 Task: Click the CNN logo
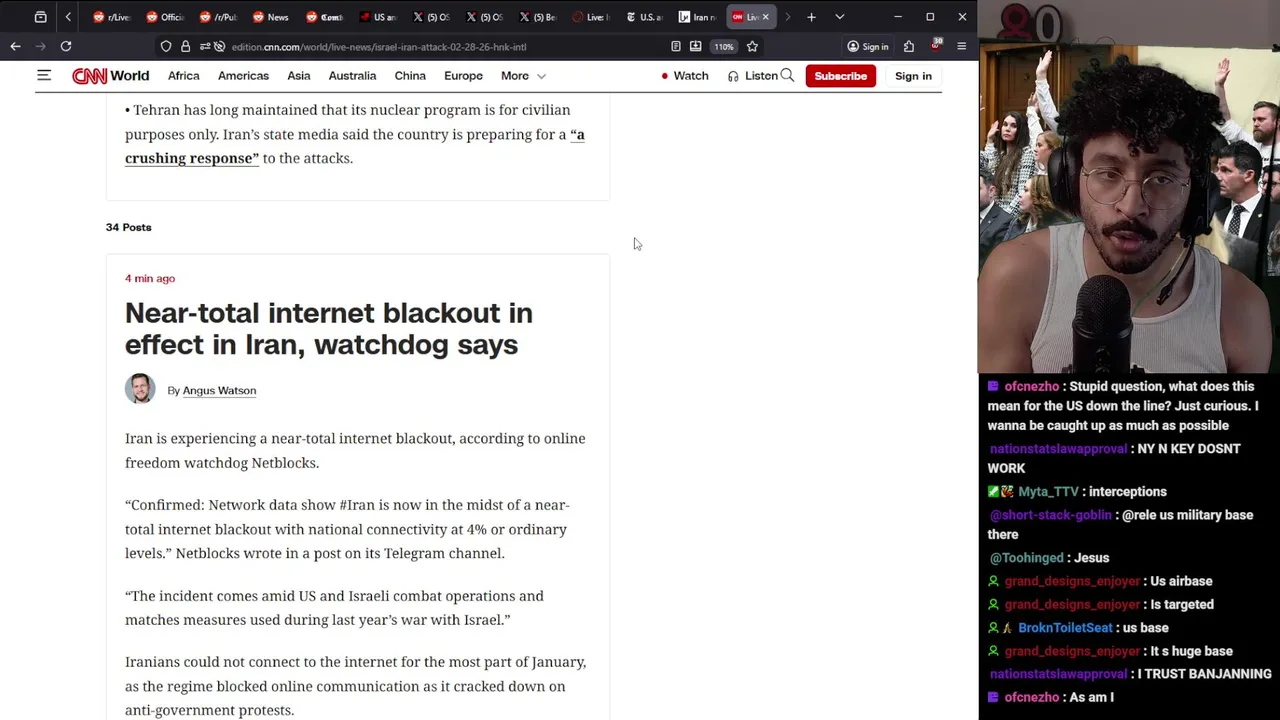[x=89, y=76]
